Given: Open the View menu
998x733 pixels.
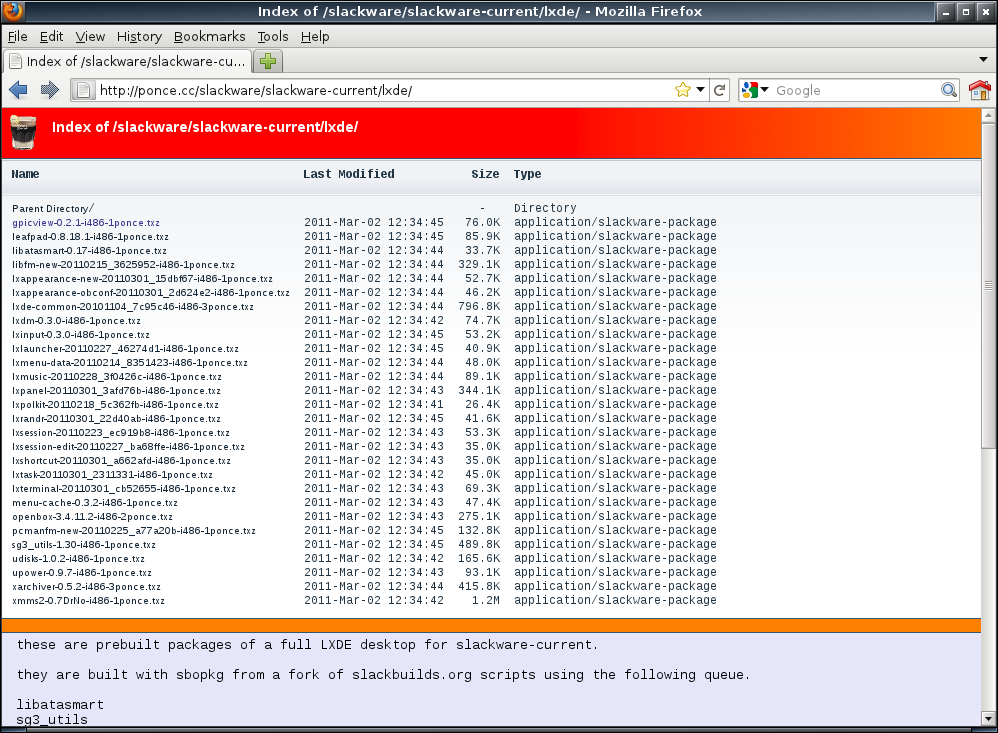Looking at the screenshot, I should [90, 37].
